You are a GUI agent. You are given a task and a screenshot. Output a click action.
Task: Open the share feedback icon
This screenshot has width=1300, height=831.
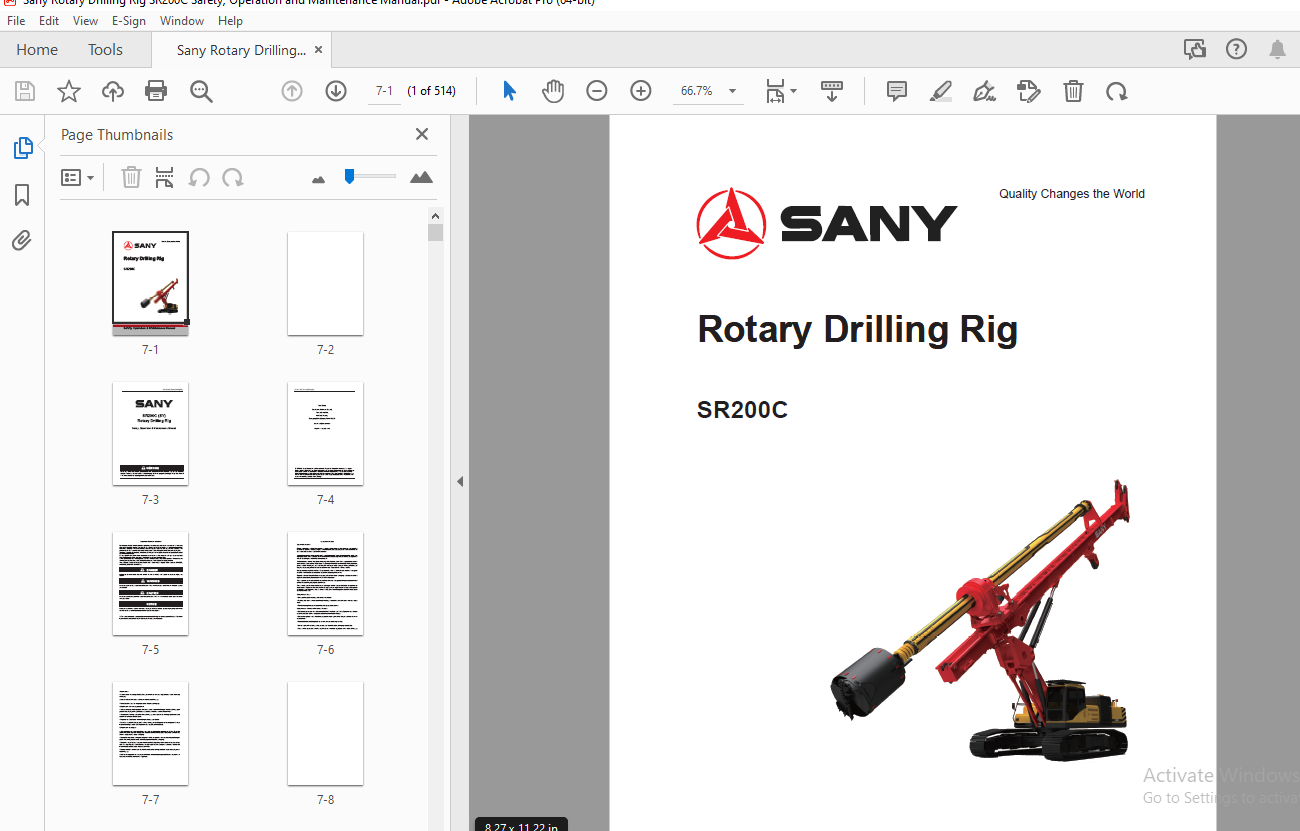pos(1194,49)
